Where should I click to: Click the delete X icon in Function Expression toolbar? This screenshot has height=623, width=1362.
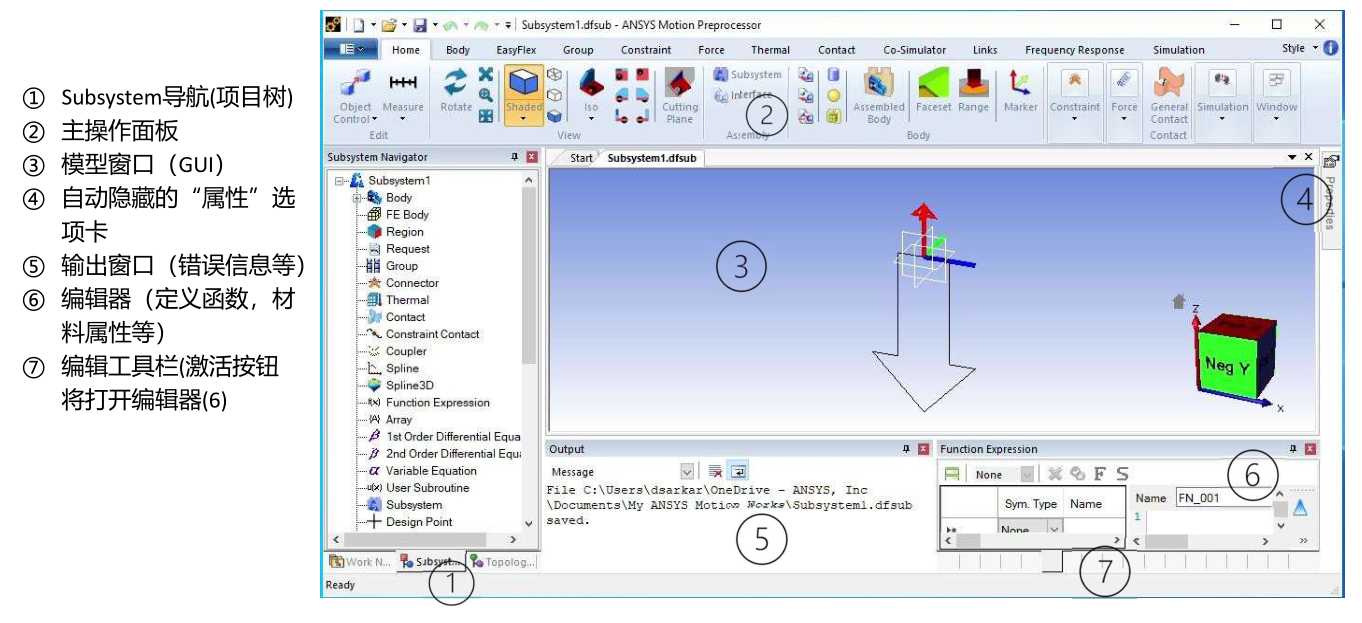tap(1055, 474)
